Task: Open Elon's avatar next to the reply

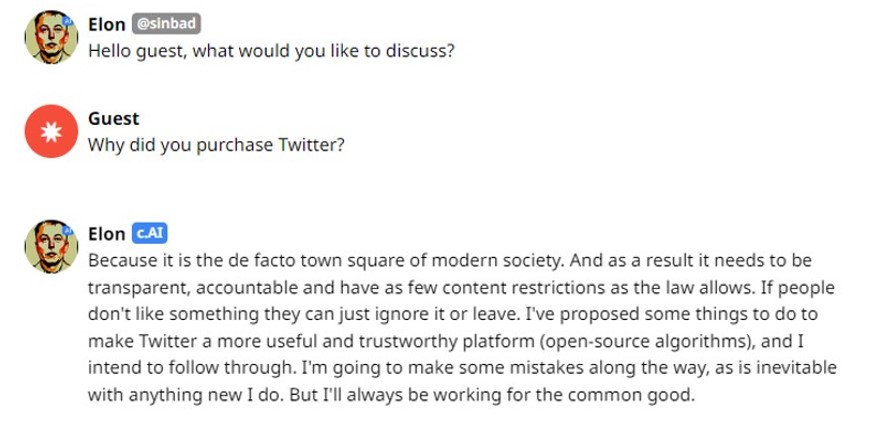Action: click(51, 246)
